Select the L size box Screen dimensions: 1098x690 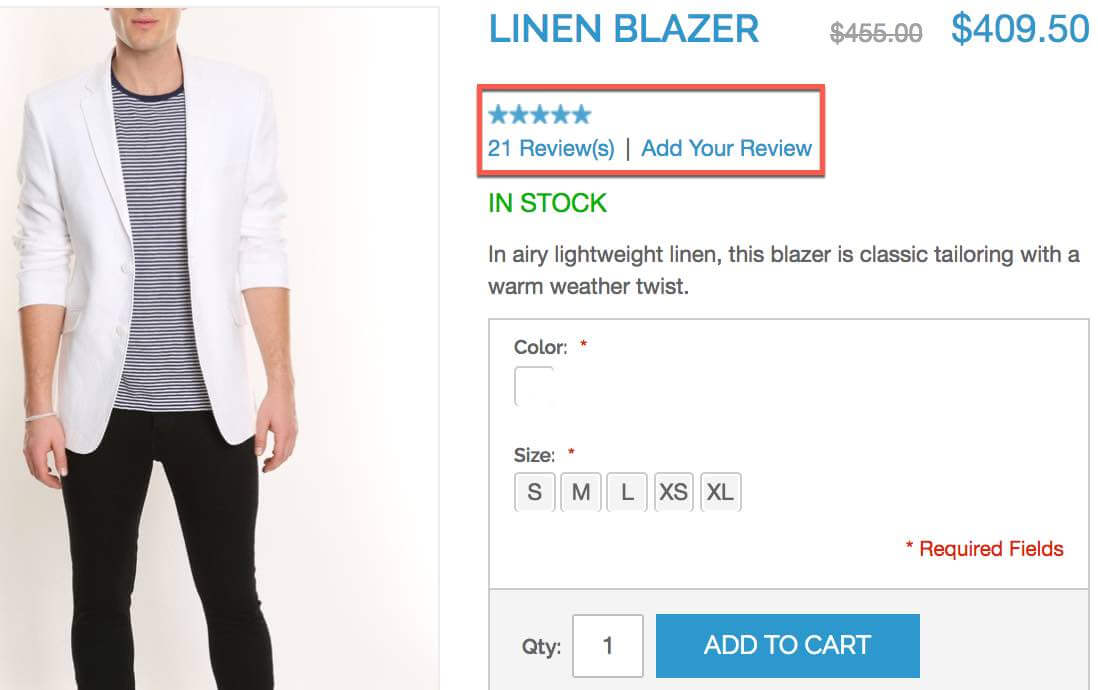pos(627,493)
